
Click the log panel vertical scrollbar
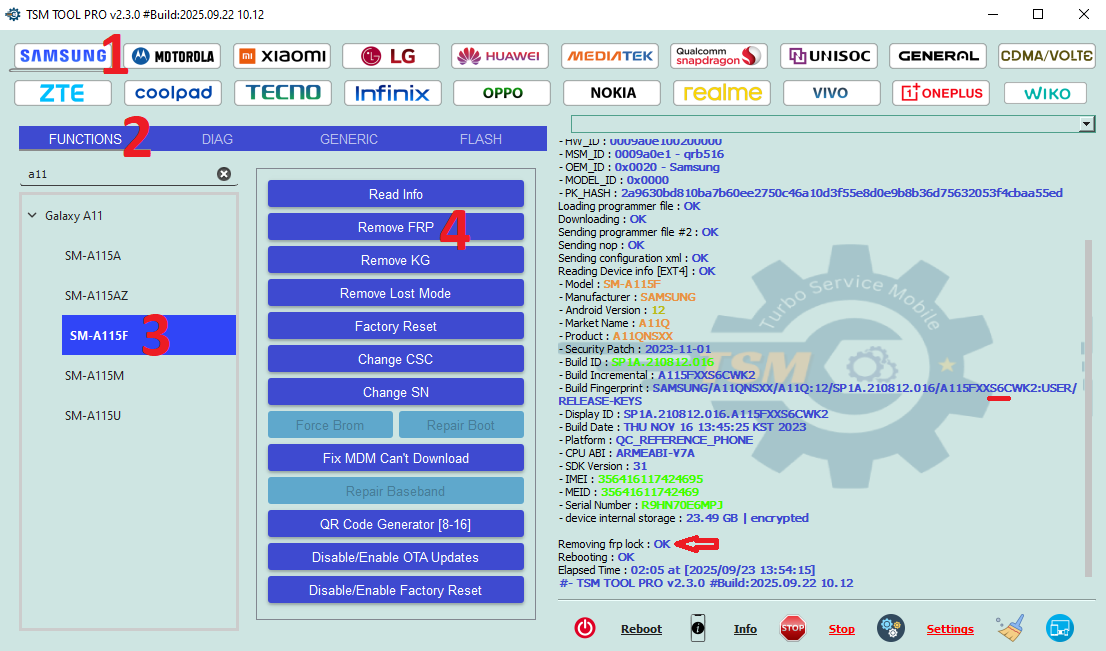(1088, 400)
